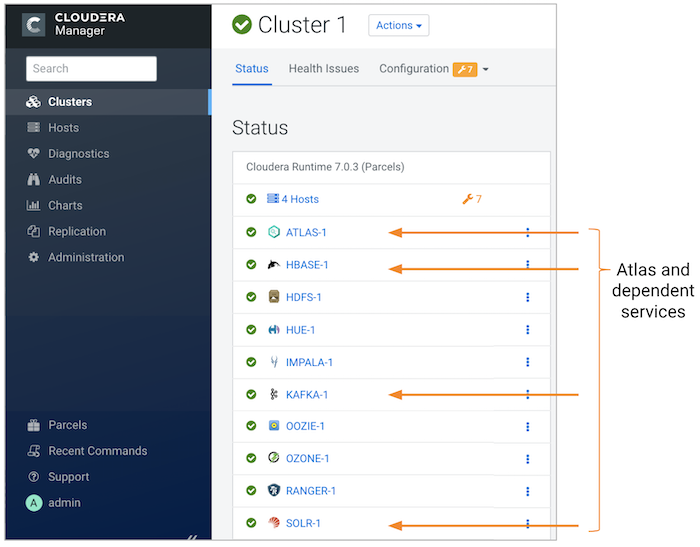Click the OZONE-1 service icon
The width and height of the screenshot is (700, 547).
[x=274, y=458]
